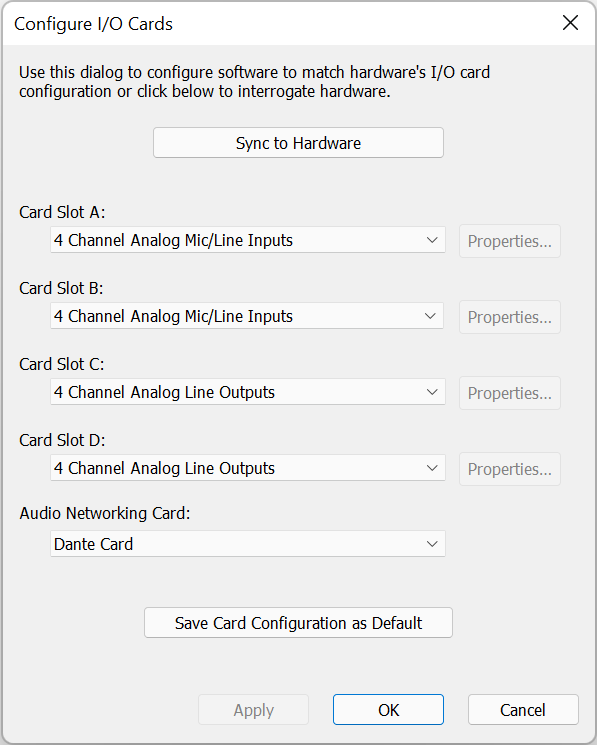Save Card Configuration as Default

click(x=298, y=622)
